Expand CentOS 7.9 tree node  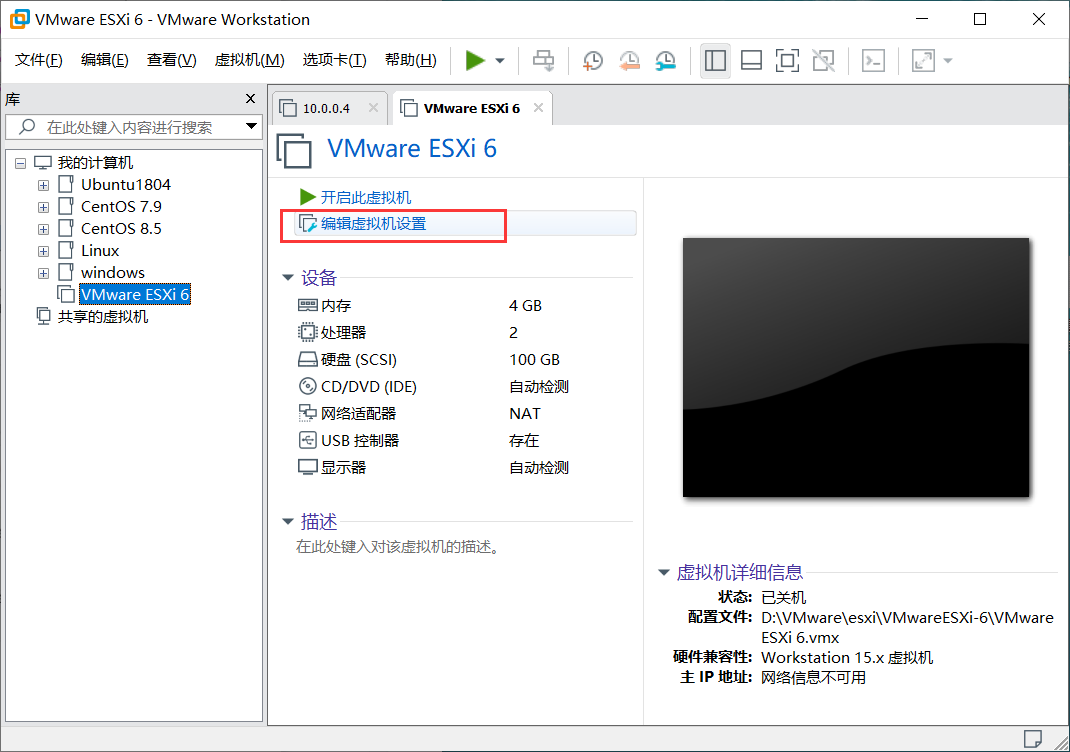click(43, 207)
